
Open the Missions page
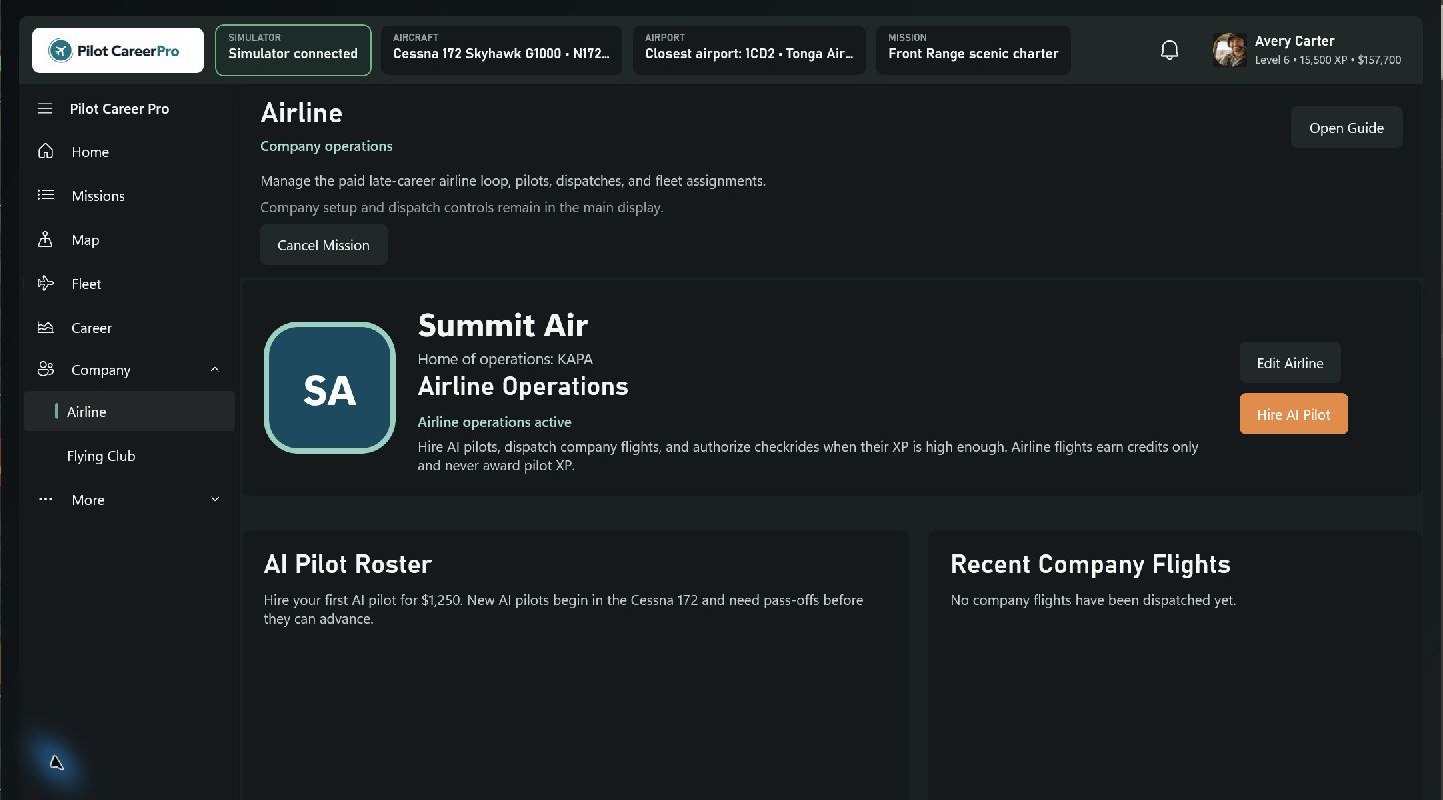tap(129, 196)
